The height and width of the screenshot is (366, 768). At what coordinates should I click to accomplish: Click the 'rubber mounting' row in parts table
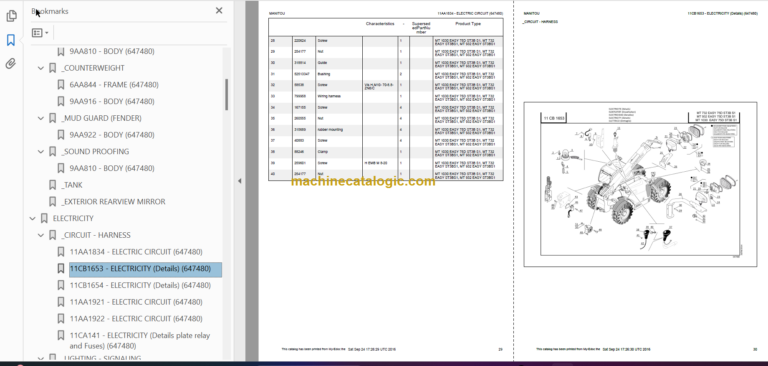[385, 130]
